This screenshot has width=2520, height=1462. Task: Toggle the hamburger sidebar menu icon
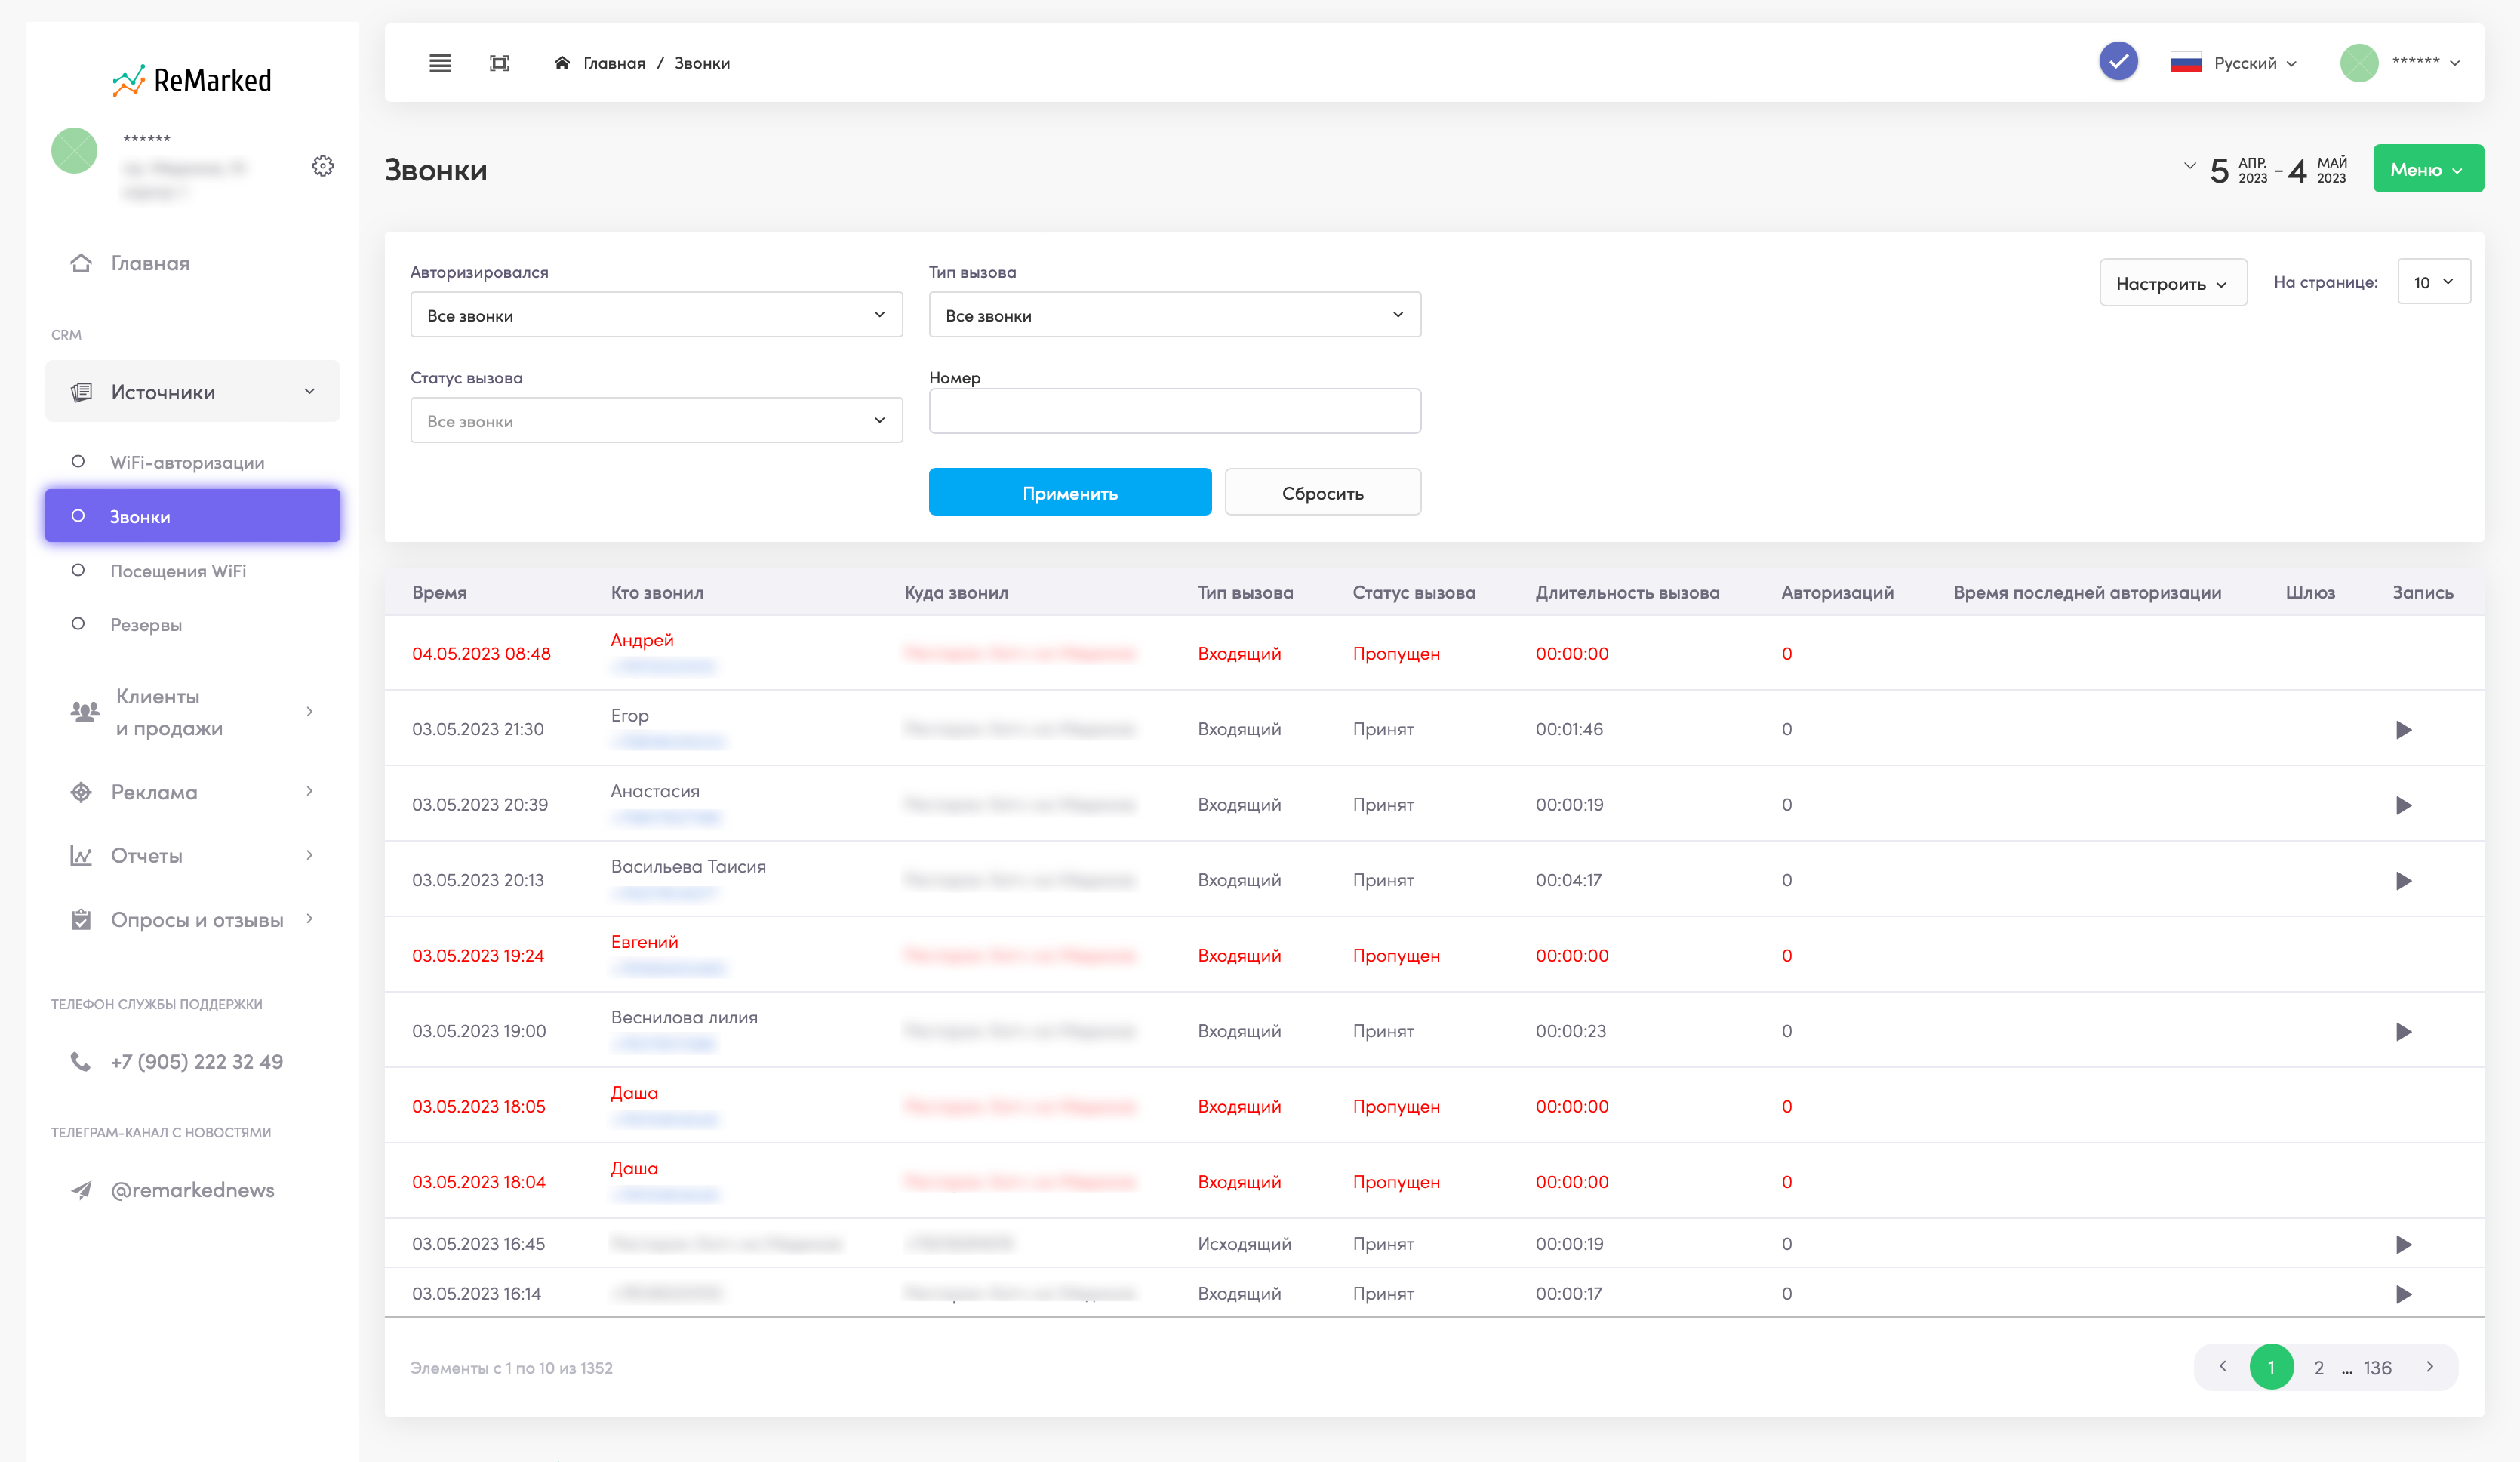coord(440,63)
